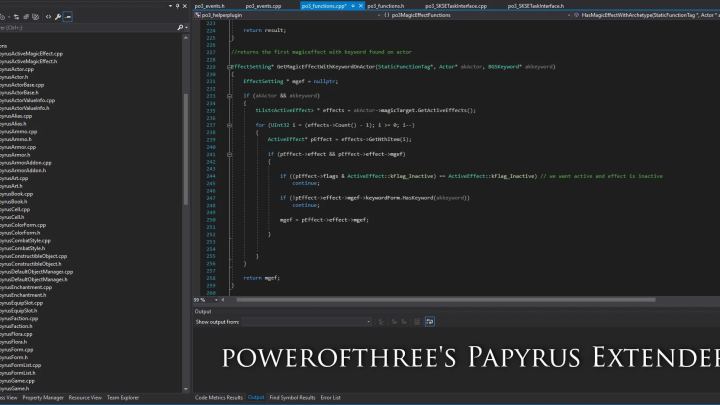720x405 pixels.
Task: Switch to the Team Explorer tab
Action: pyautogui.click(x=123, y=398)
